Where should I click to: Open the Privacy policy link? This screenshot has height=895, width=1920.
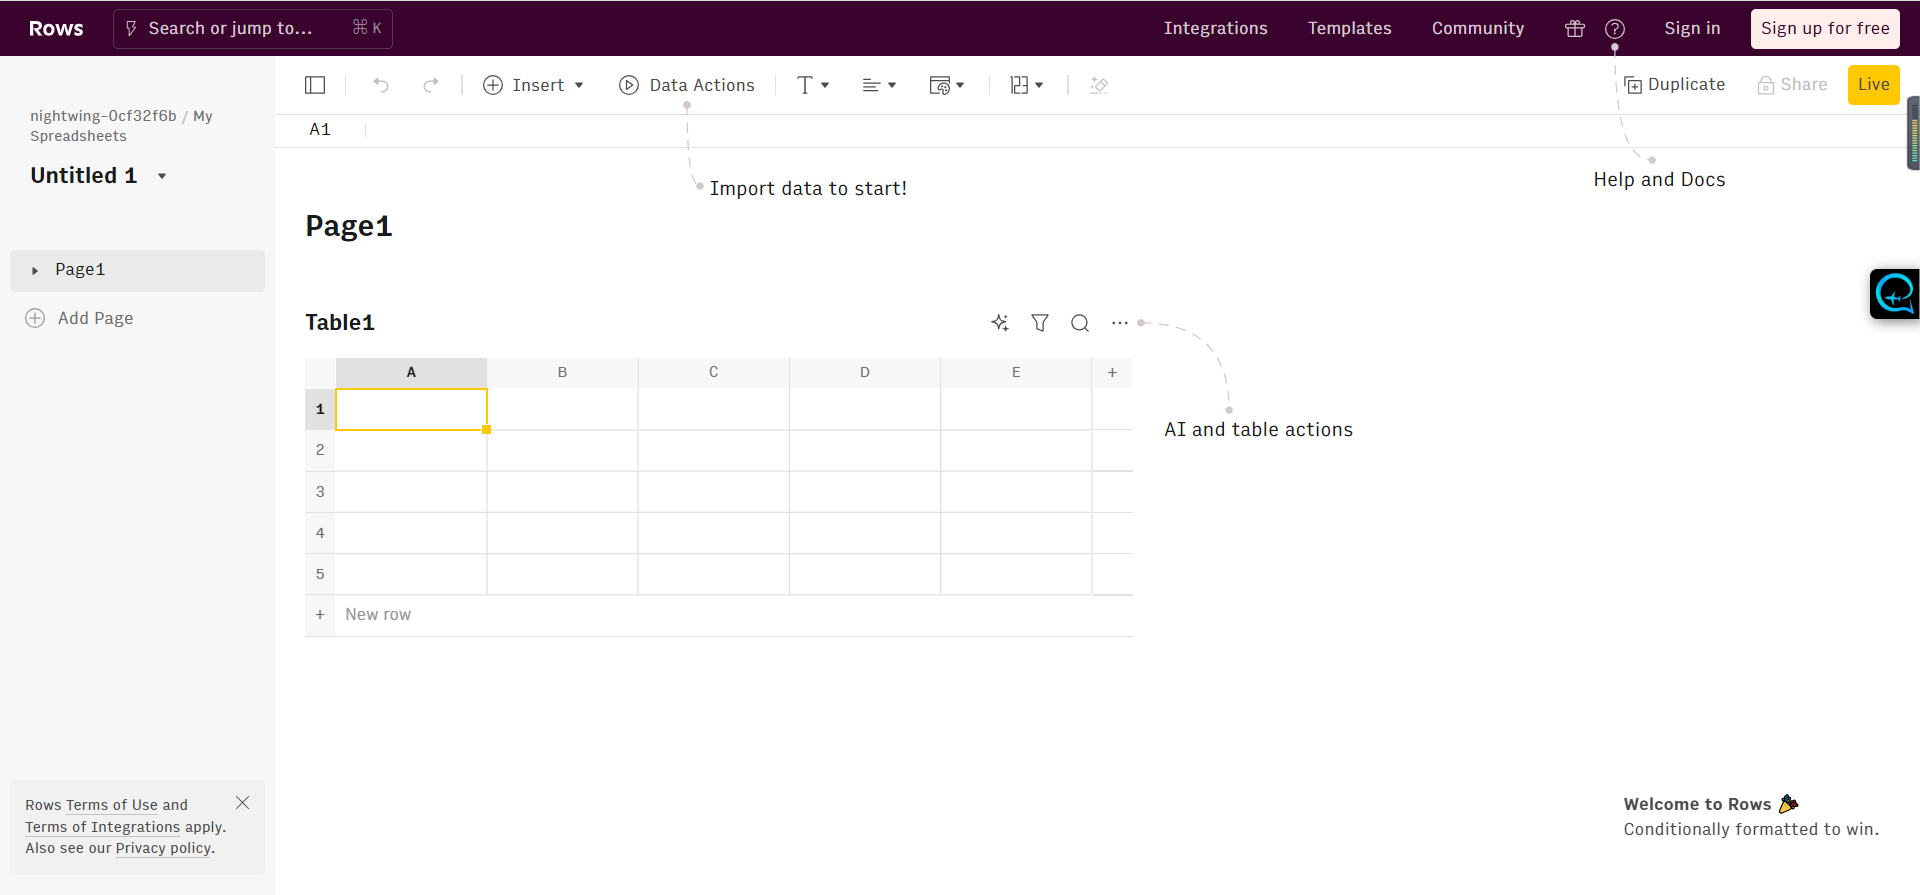click(x=163, y=848)
